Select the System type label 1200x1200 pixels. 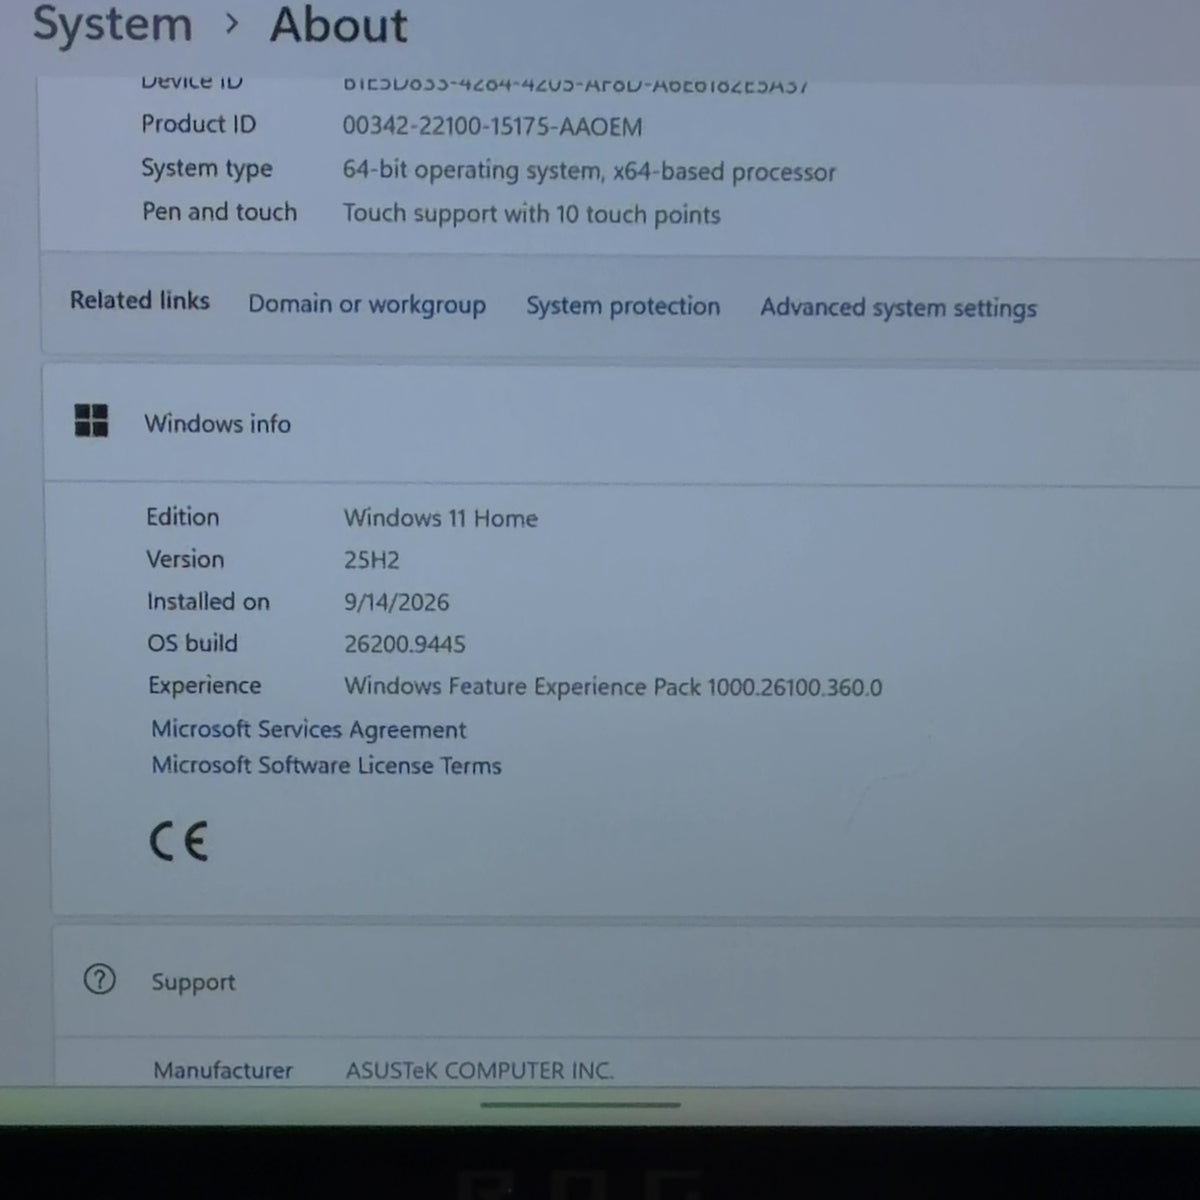pos(207,168)
